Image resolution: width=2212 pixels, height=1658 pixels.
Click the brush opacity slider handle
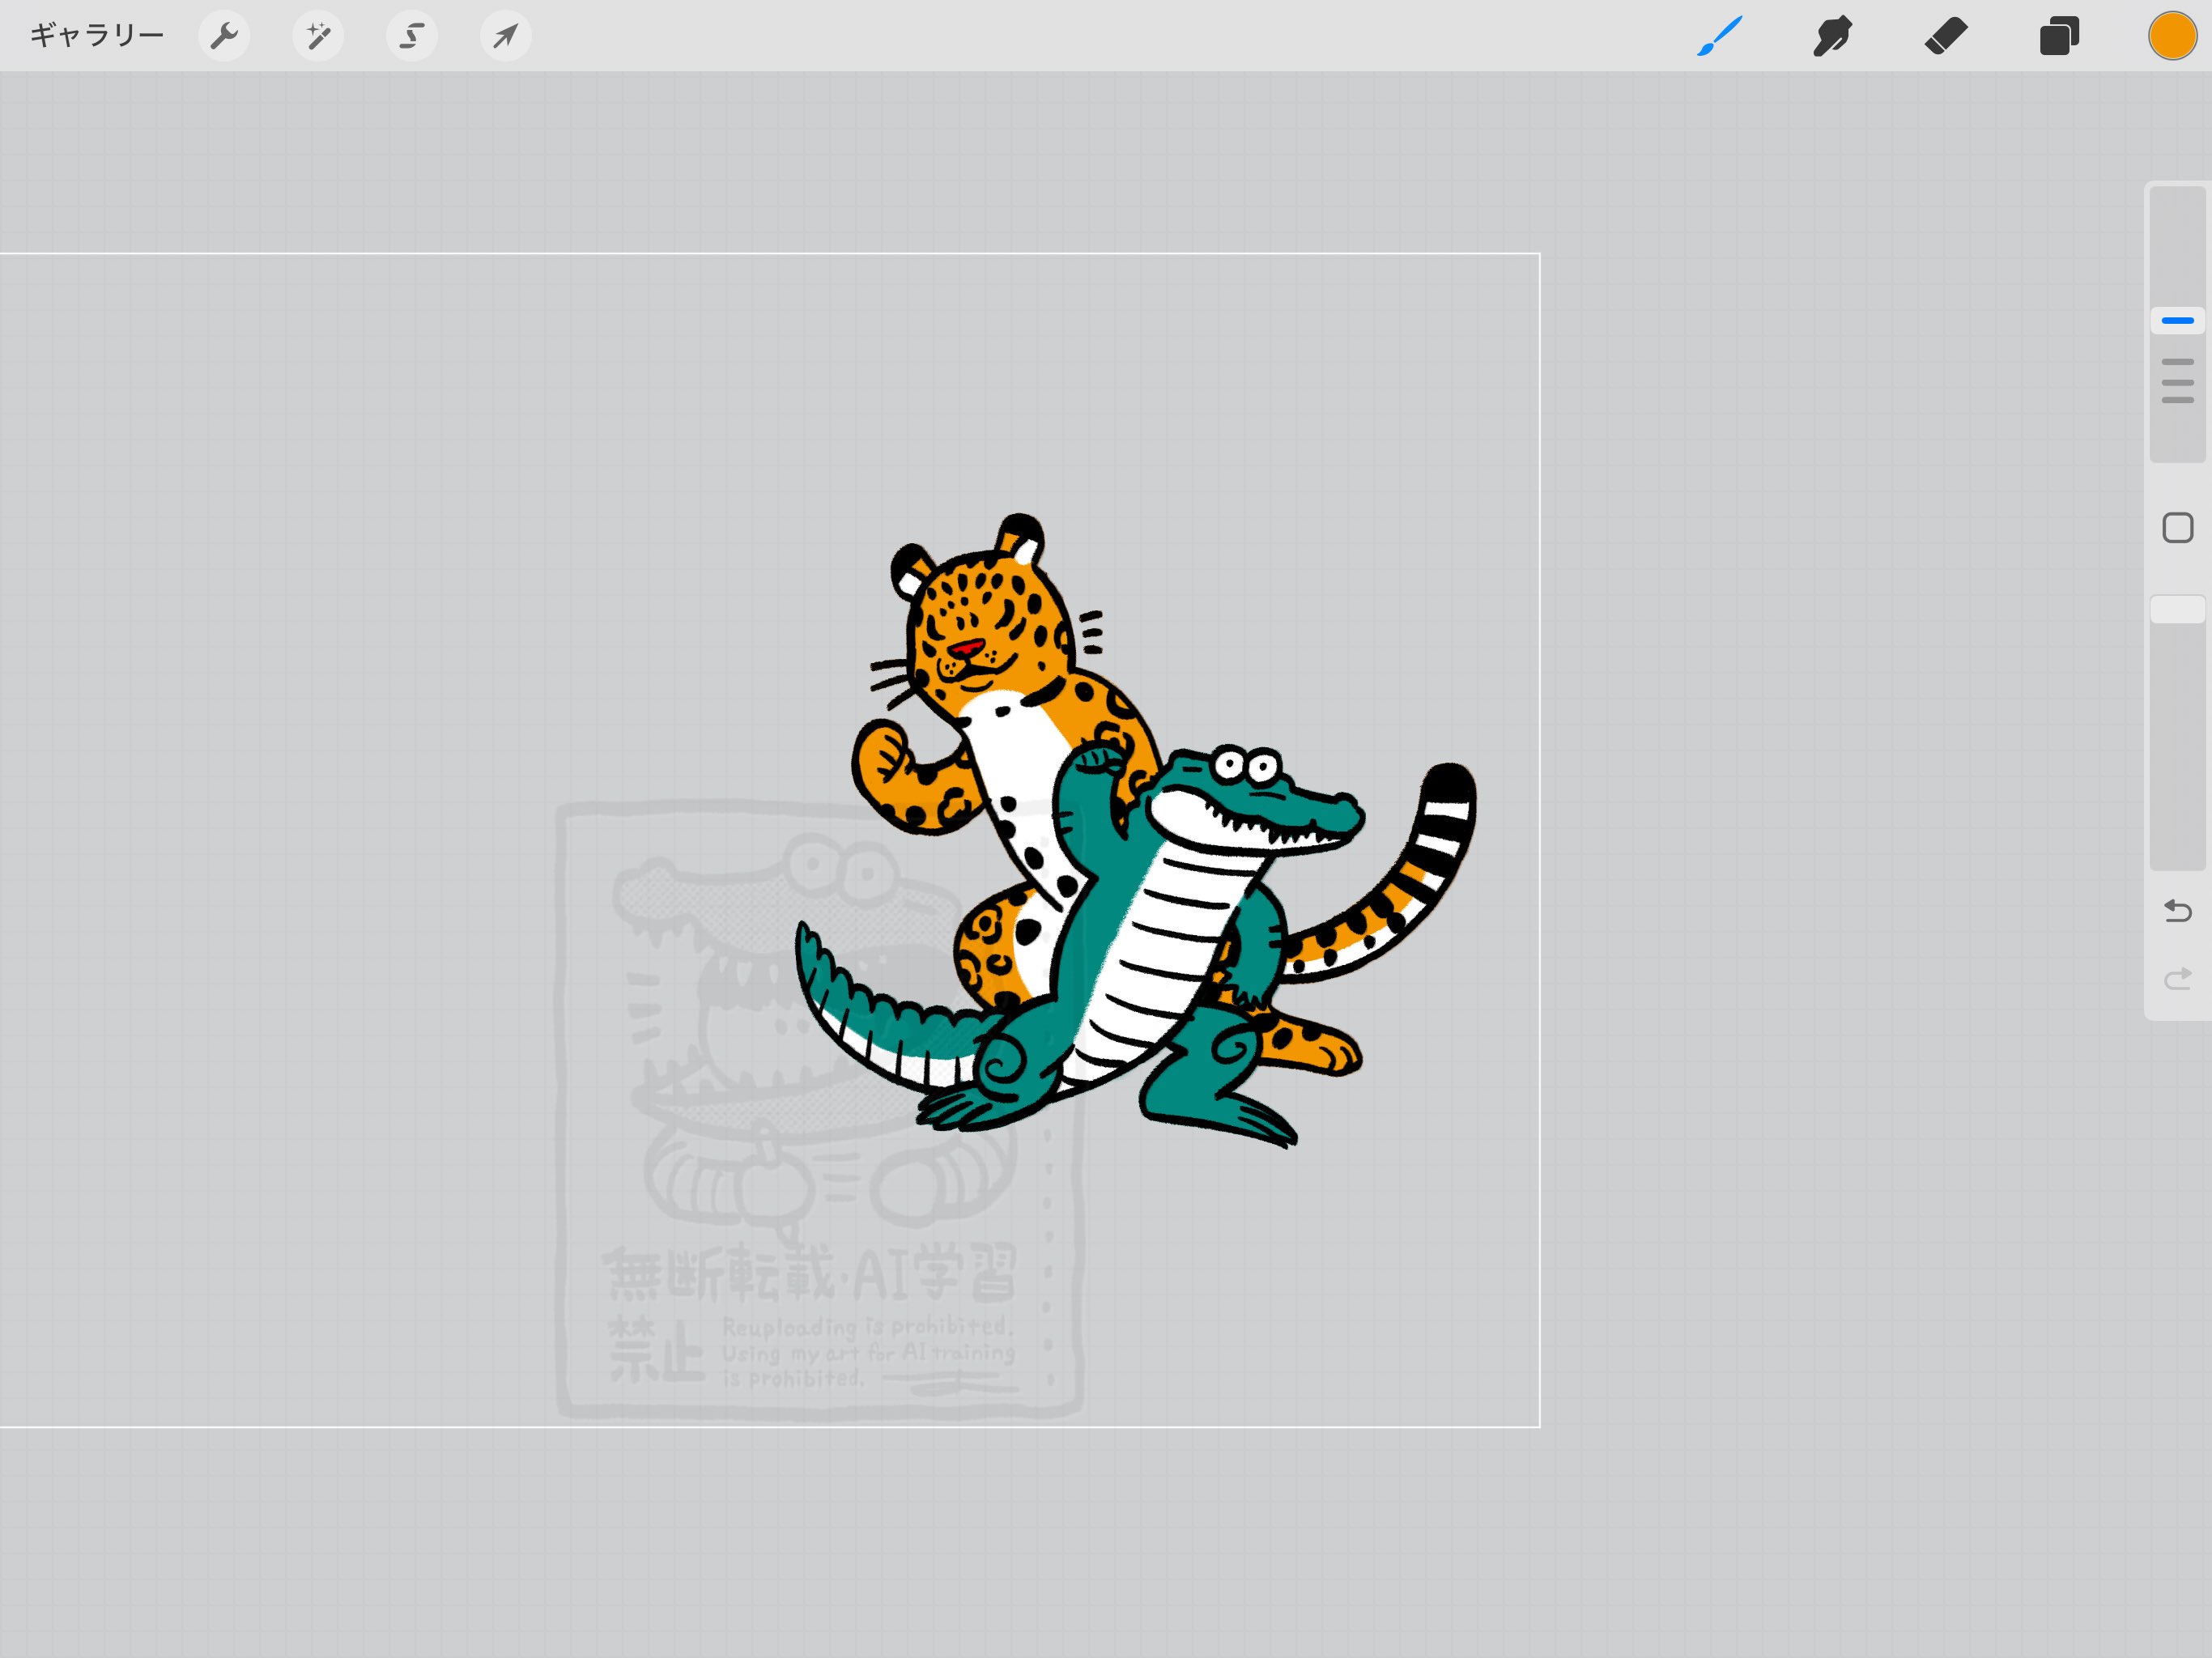tap(2177, 609)
